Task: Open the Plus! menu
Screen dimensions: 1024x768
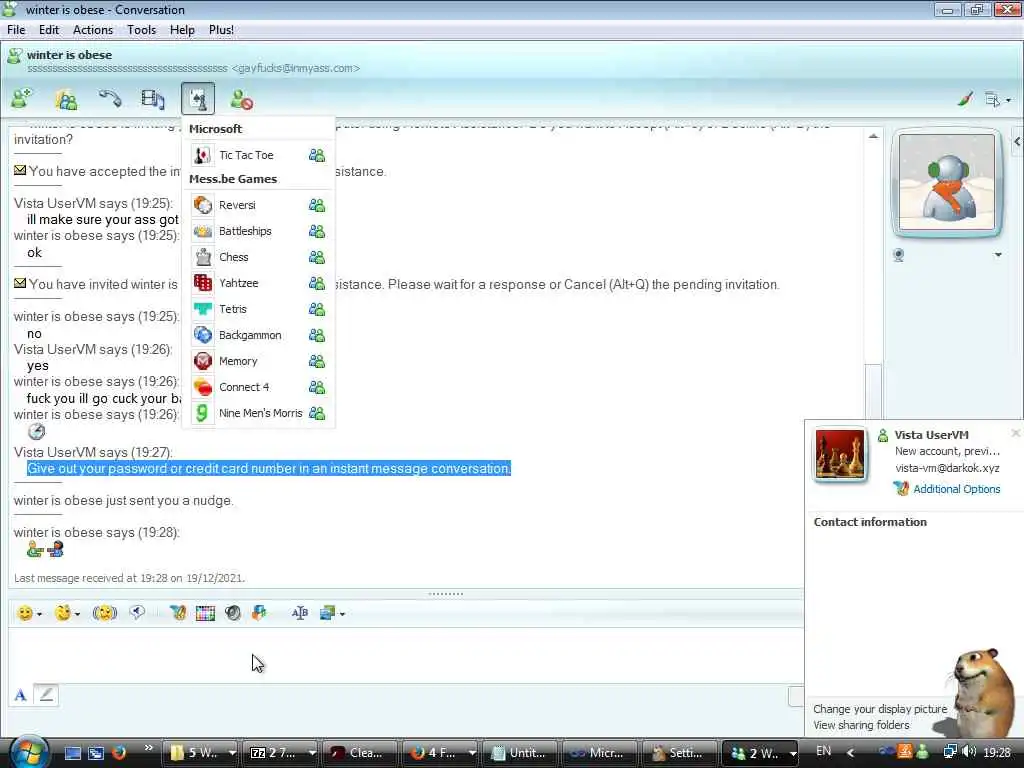Action: pos(221,30)
